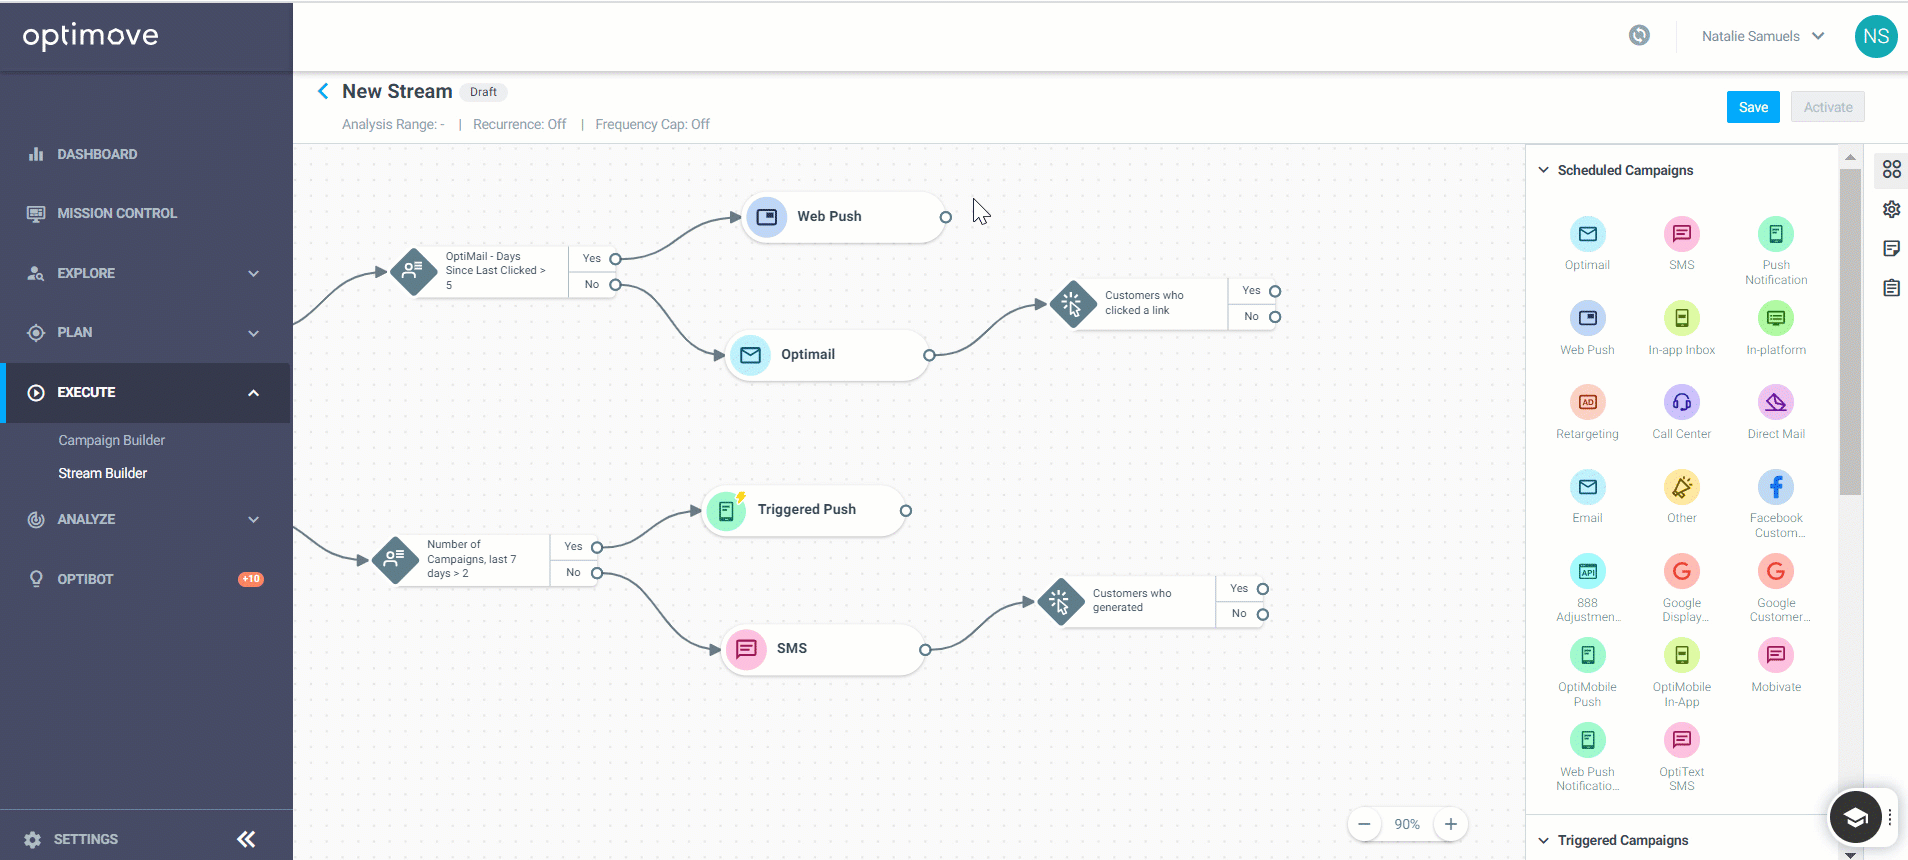Open the settings gear in right toolbar
The width and height of the screenshot is (1908, 860).
tap(1891, 209)
